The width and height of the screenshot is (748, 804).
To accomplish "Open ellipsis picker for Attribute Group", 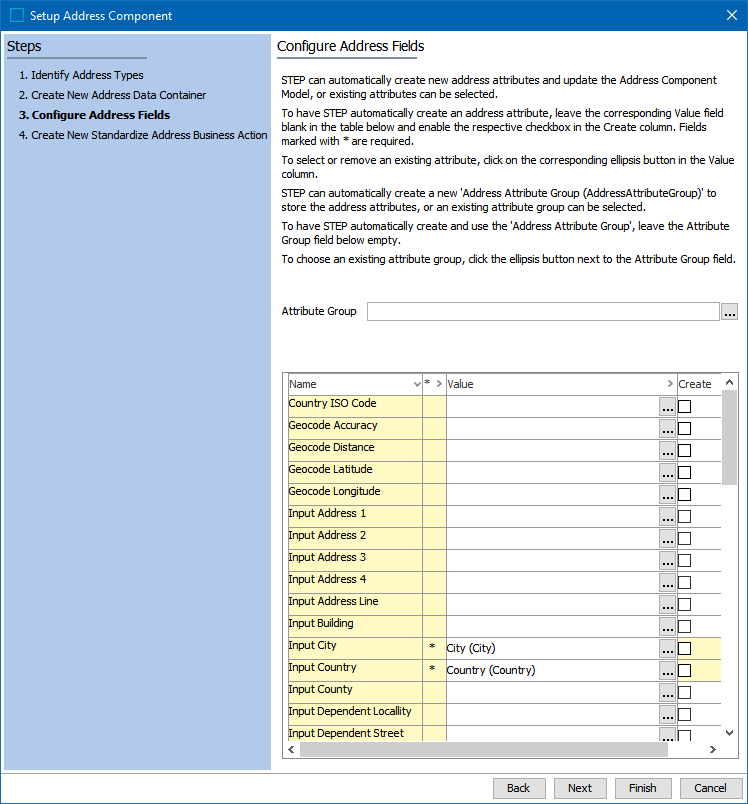I will coord(729,311).
